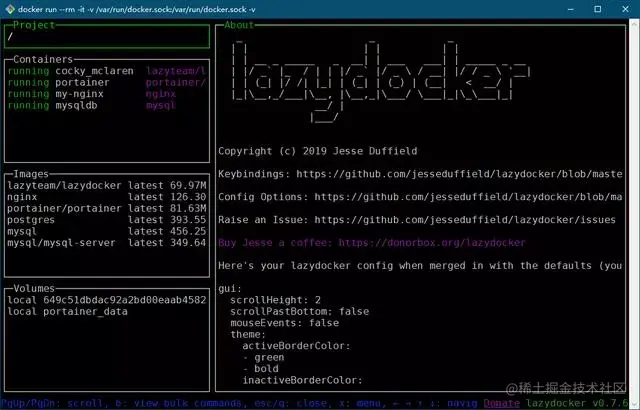Click the activeBorderColor config line

click(x=296, y=346)
